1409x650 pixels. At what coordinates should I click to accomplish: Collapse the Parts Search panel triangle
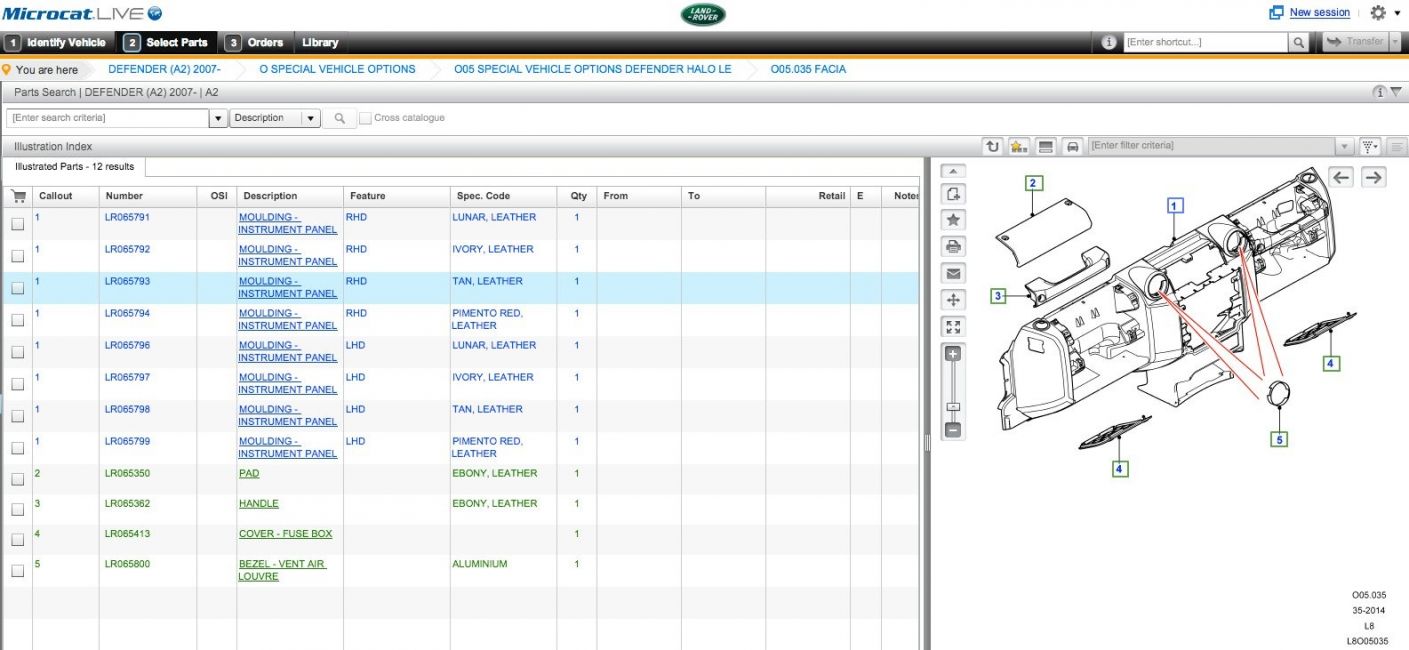click(1396, 92)
